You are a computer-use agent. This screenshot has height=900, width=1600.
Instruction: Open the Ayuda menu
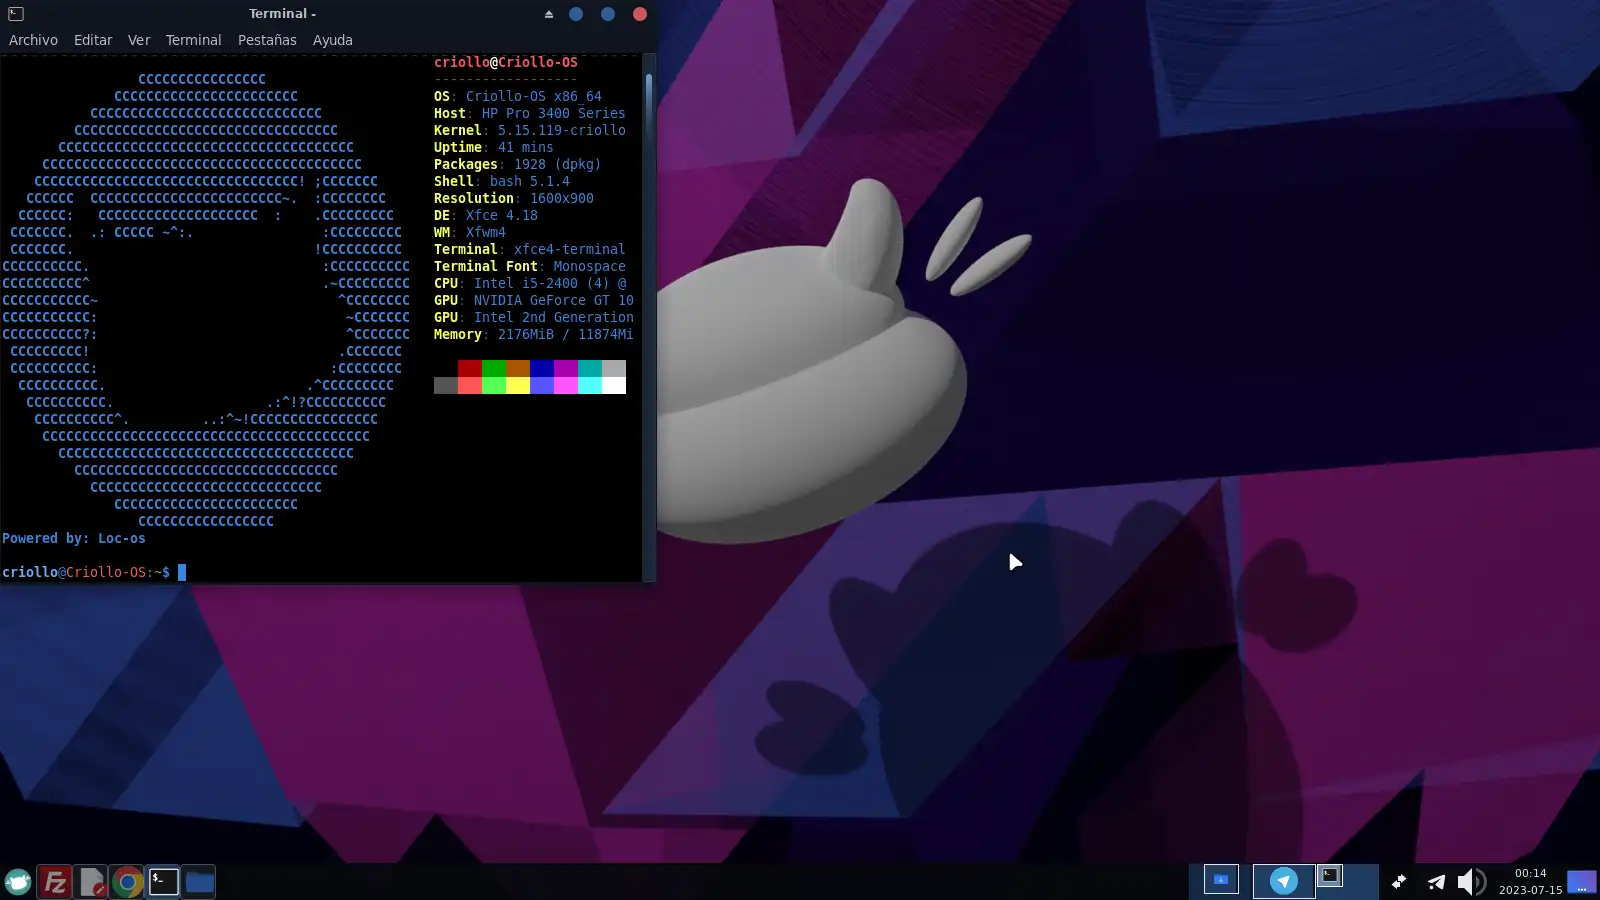point(333,40)
